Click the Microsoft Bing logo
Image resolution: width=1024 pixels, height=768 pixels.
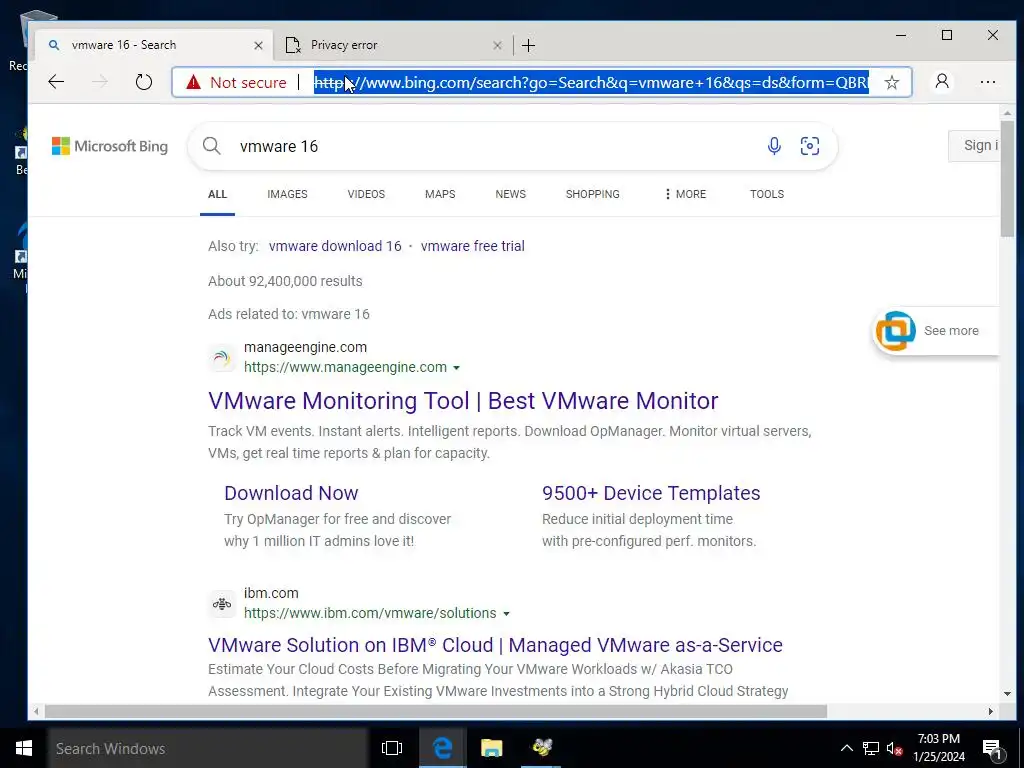coord(110,146)
